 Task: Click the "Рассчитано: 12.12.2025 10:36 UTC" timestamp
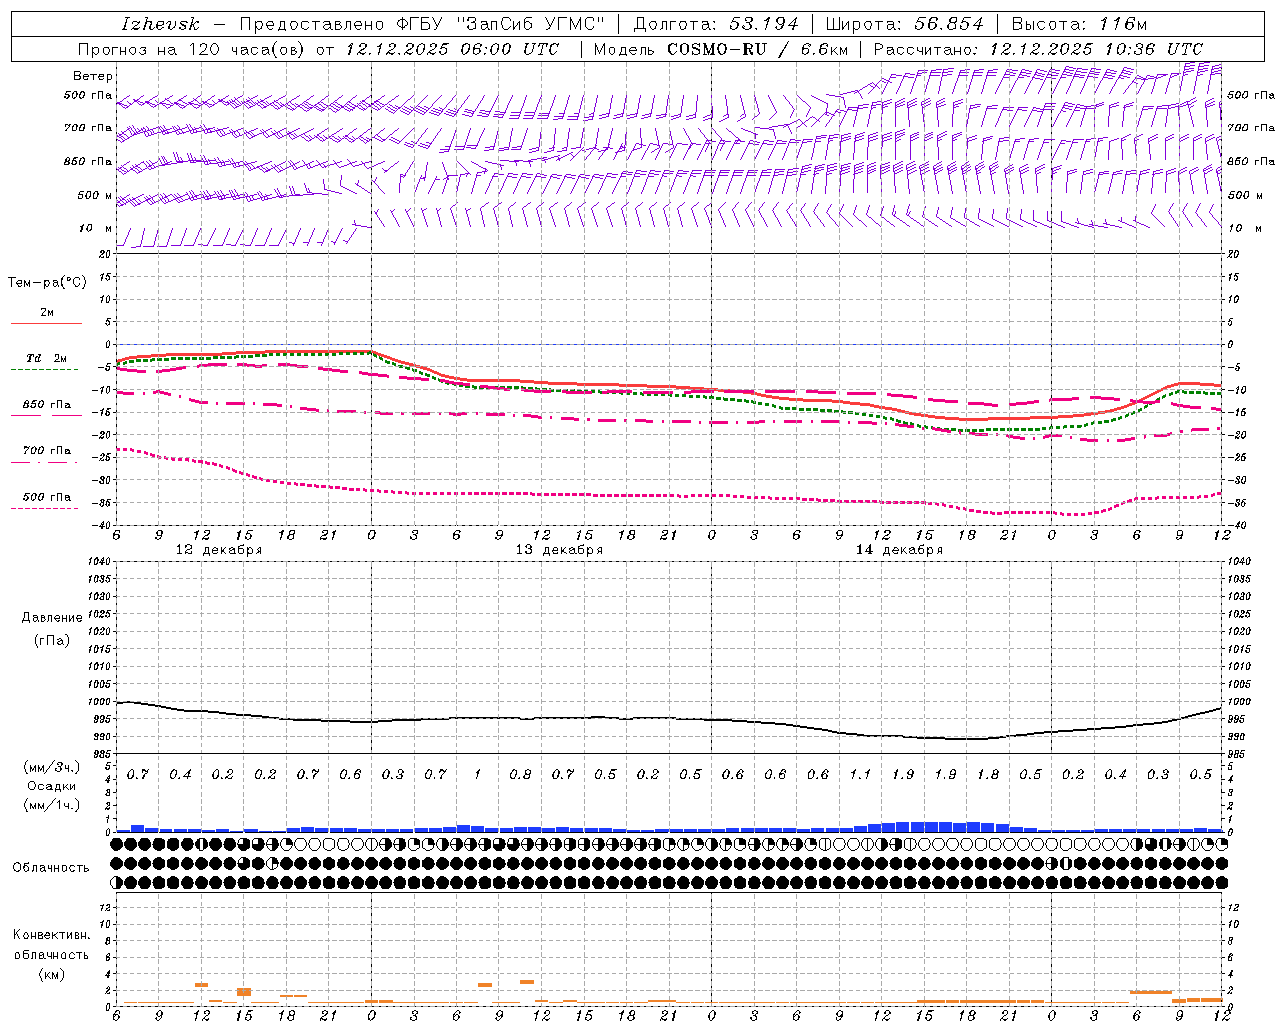tap(1038, 49)
